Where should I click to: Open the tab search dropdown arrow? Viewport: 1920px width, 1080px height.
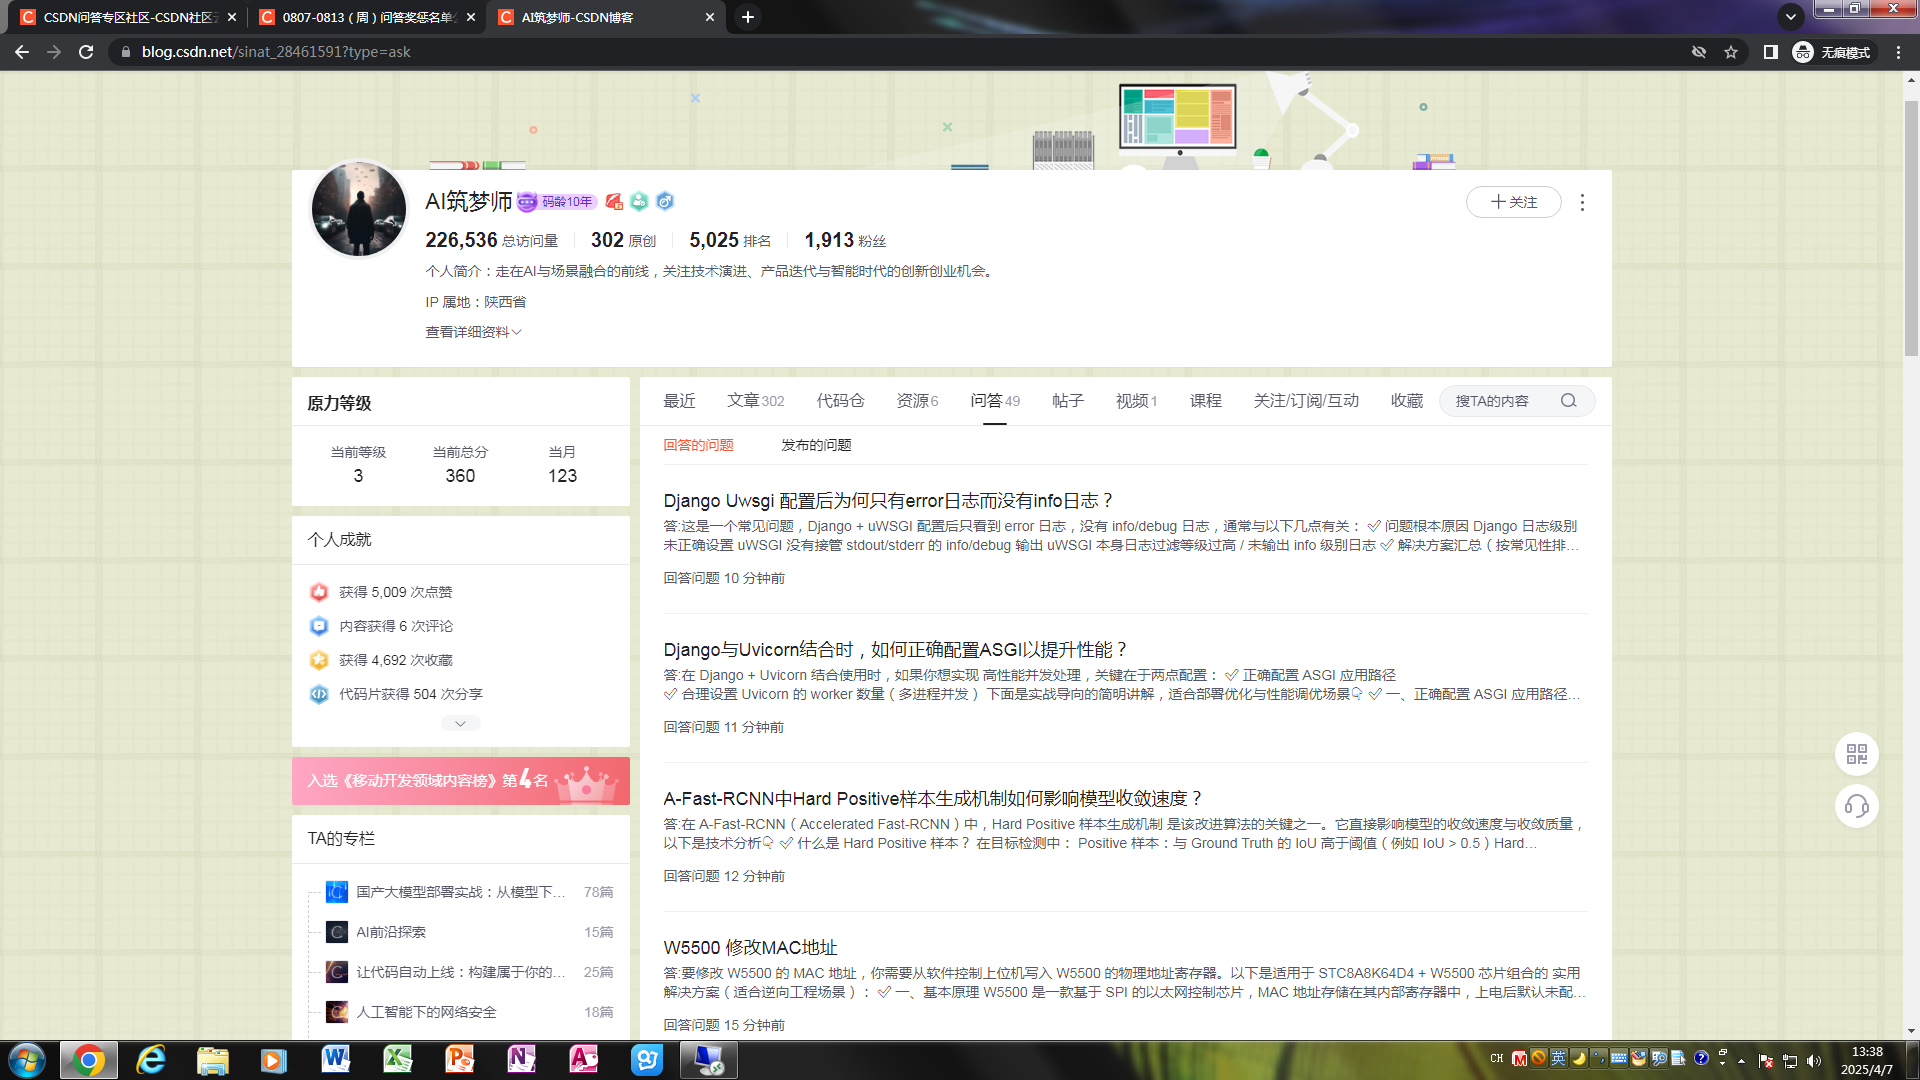tap(1791, 17)
